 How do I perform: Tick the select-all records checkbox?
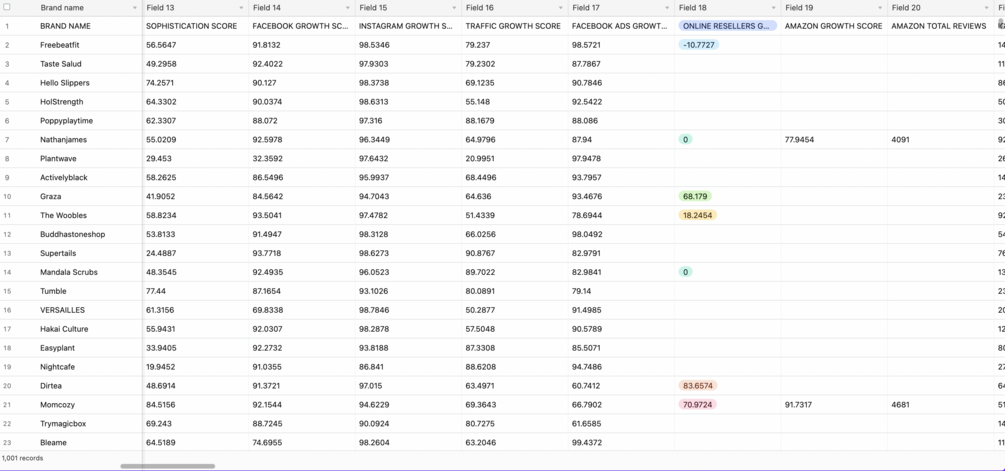click(7, 7)
